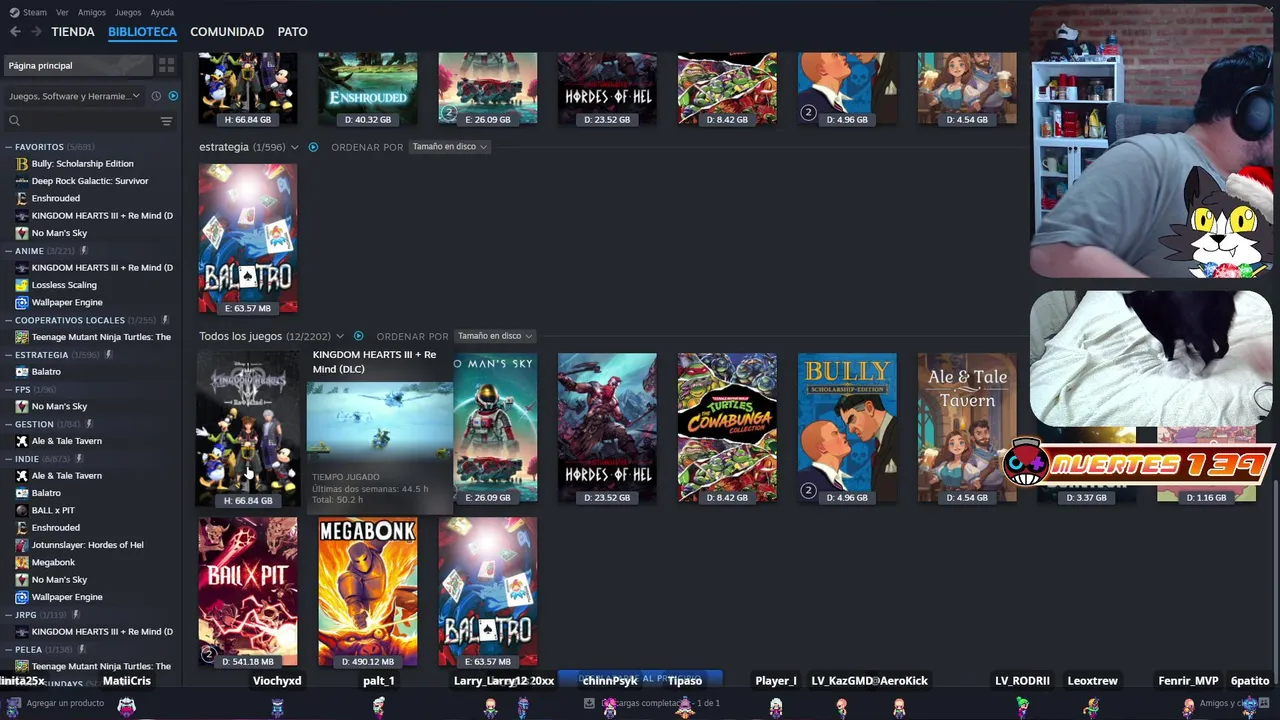The image size is (1280, 720).
Task: Collapse the PELEA category
Action: pos(9,650)
